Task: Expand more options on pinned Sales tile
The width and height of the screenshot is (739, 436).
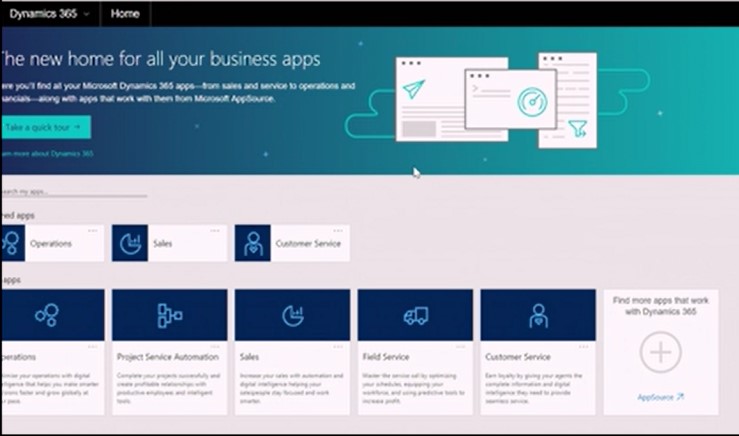Action: click(x=216, y=230)
